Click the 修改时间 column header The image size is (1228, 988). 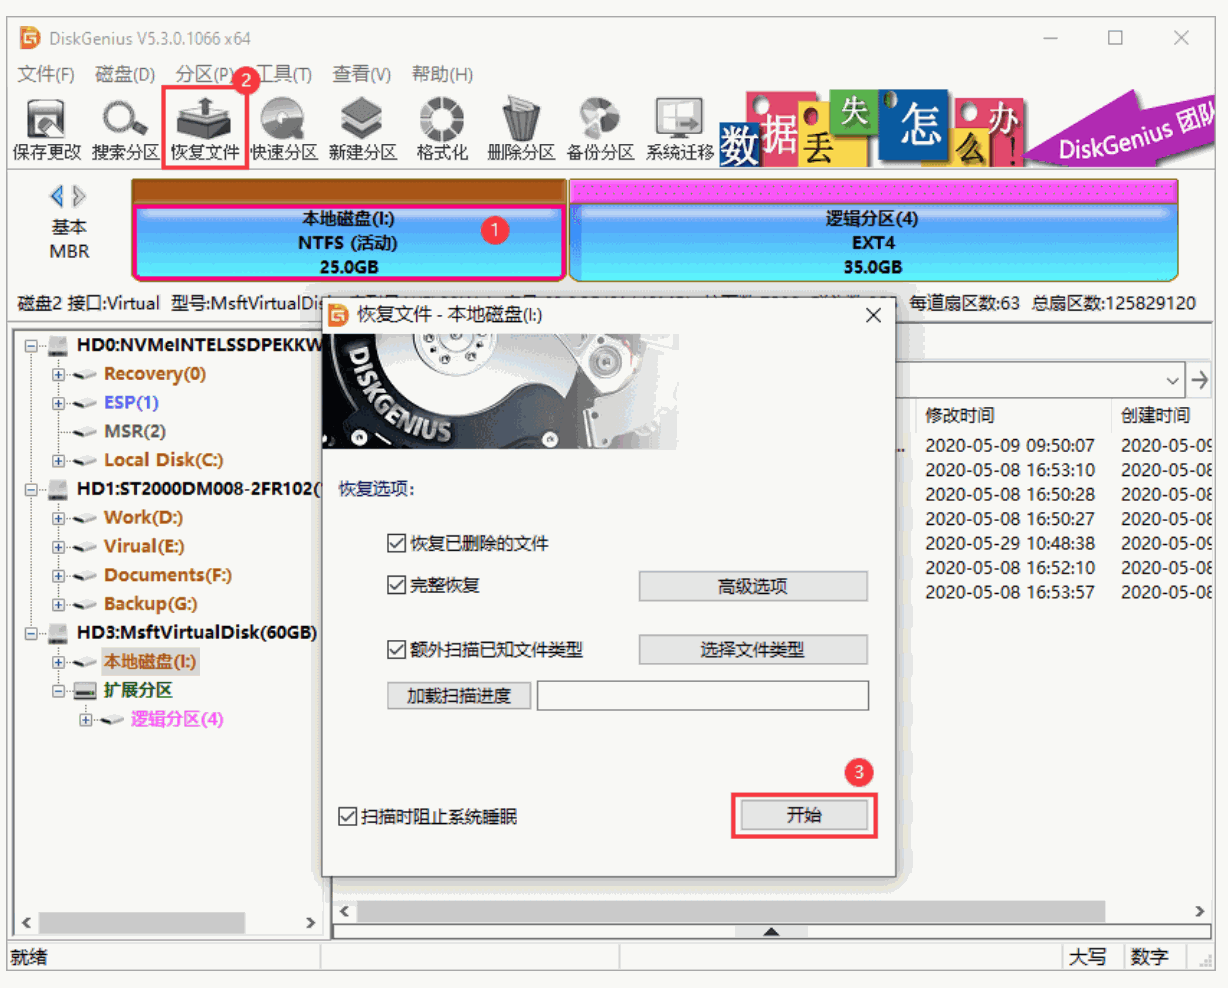pos(960,415)
